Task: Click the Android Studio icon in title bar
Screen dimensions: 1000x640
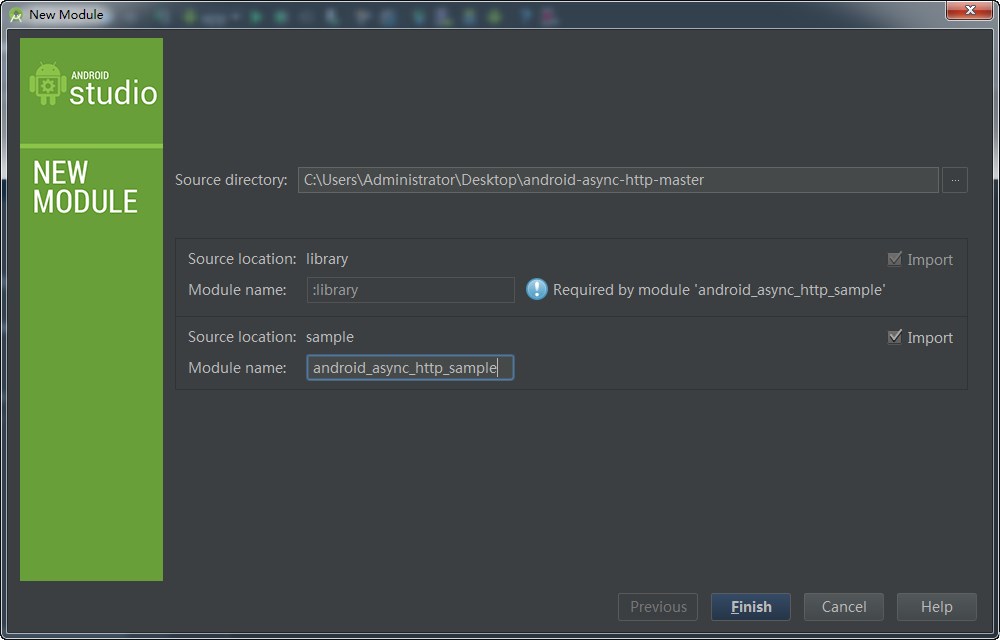Action: click(x=16, y=14)
